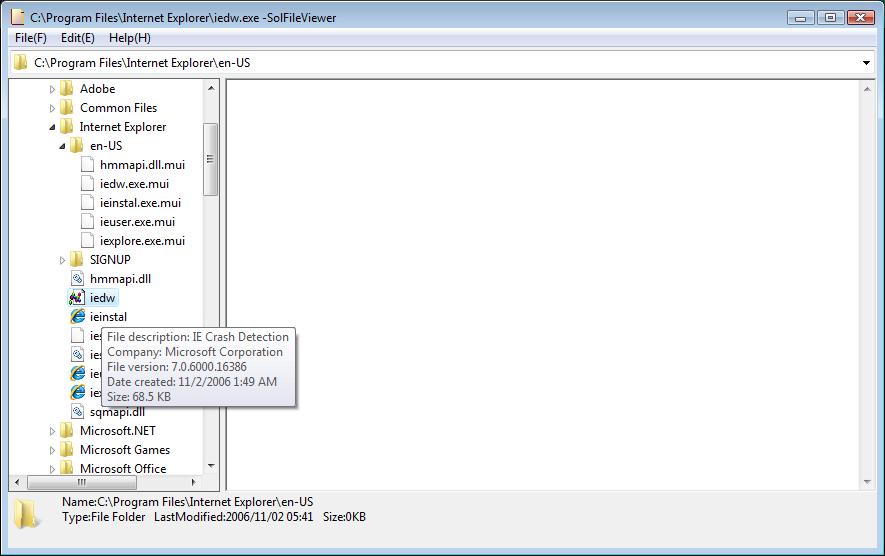This screenshot has width=885, height=556.
Task: Click the ieuser.exe.mui file icon
Action: pos(87,221)
